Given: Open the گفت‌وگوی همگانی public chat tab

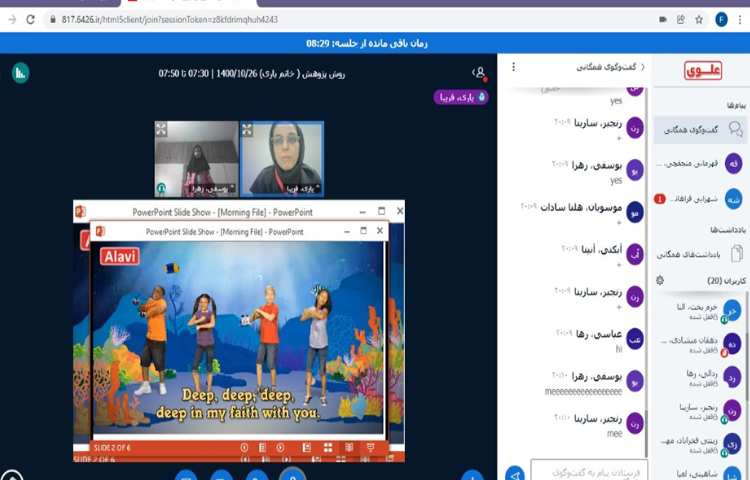Looking at the screenshot, I should [700, 130].
